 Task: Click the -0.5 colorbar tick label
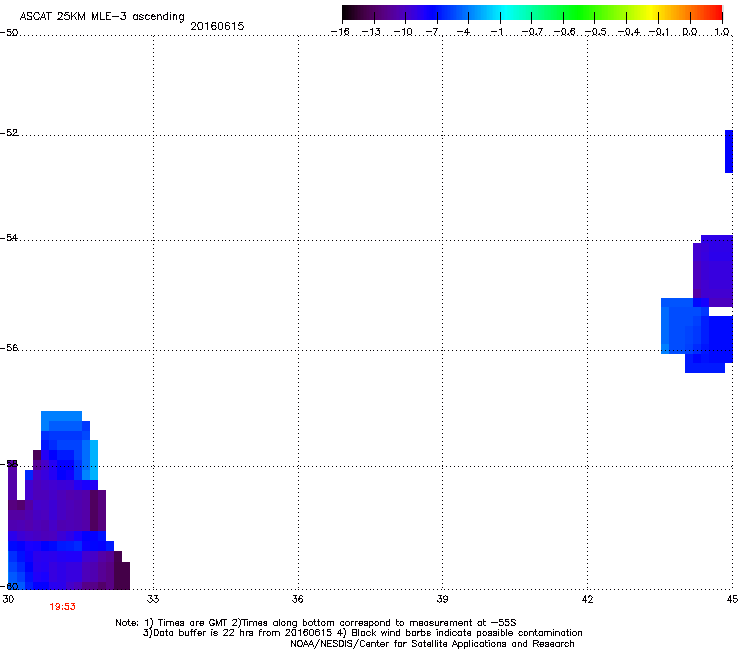[596, 32]
